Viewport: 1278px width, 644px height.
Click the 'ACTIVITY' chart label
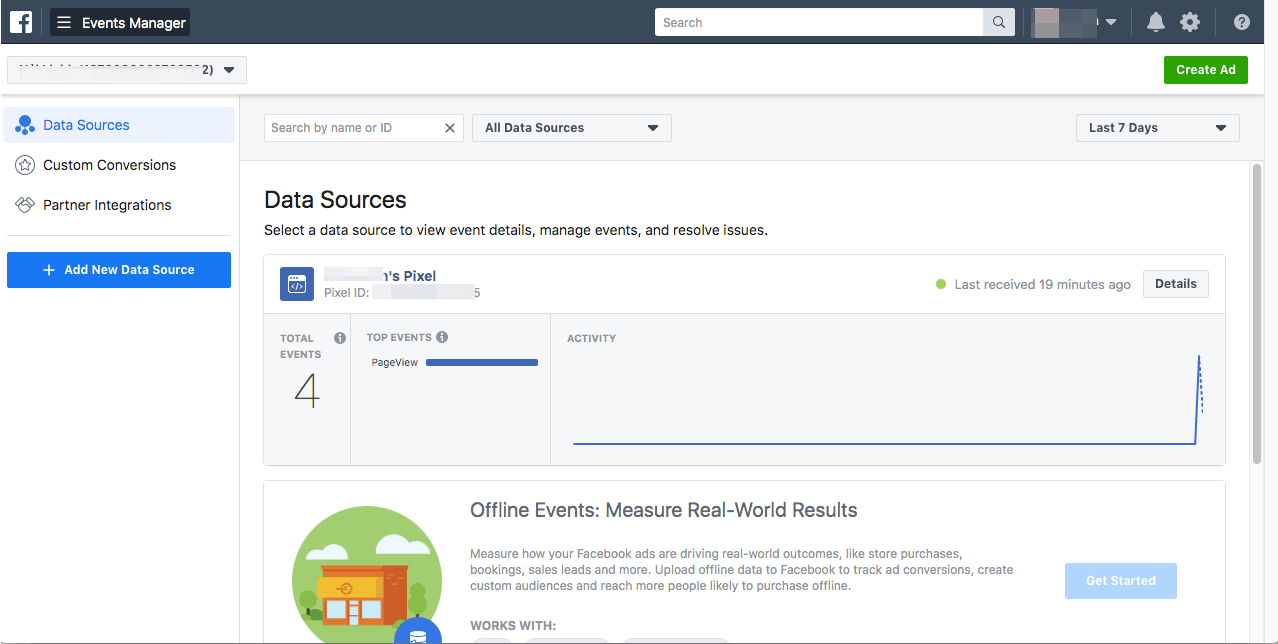pyautogui.click(x=591, y=338)
